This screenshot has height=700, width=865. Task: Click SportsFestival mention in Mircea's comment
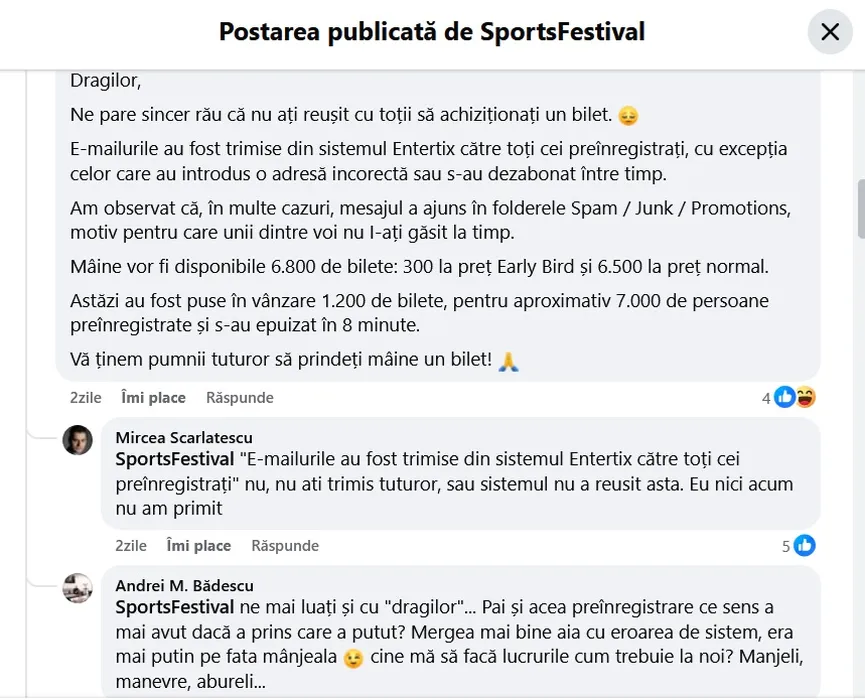[175, 459]
